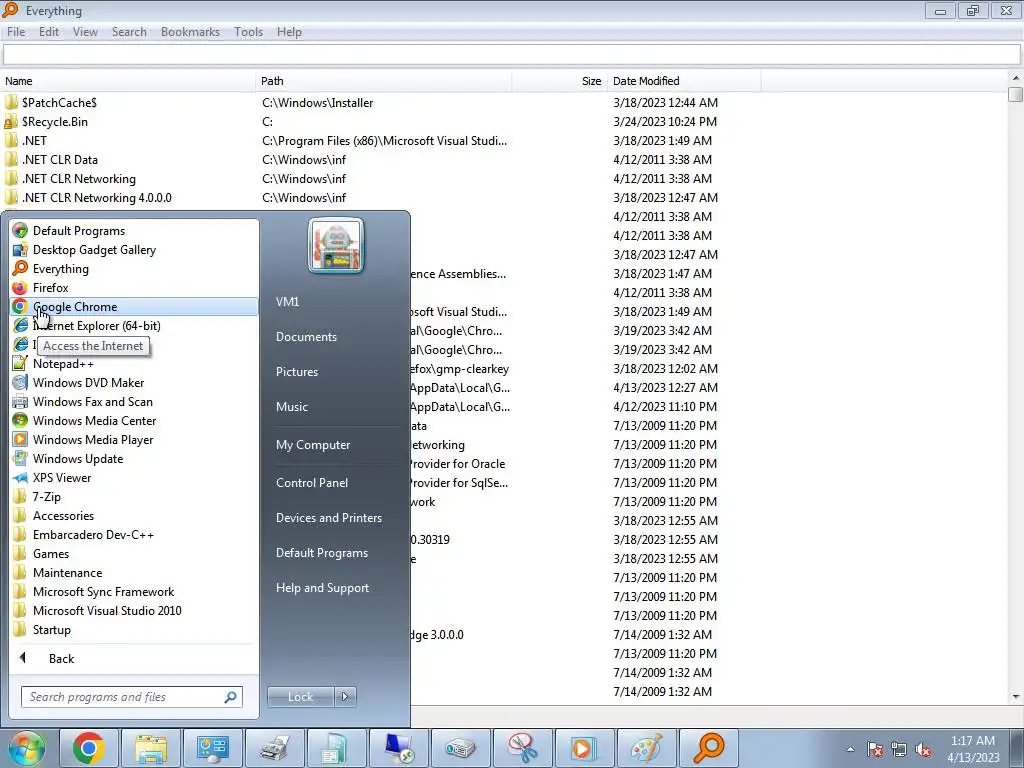Open Snipping Tool from the taskbar
The width and height of the screenshot is (1024, 768).
point(522,748)
